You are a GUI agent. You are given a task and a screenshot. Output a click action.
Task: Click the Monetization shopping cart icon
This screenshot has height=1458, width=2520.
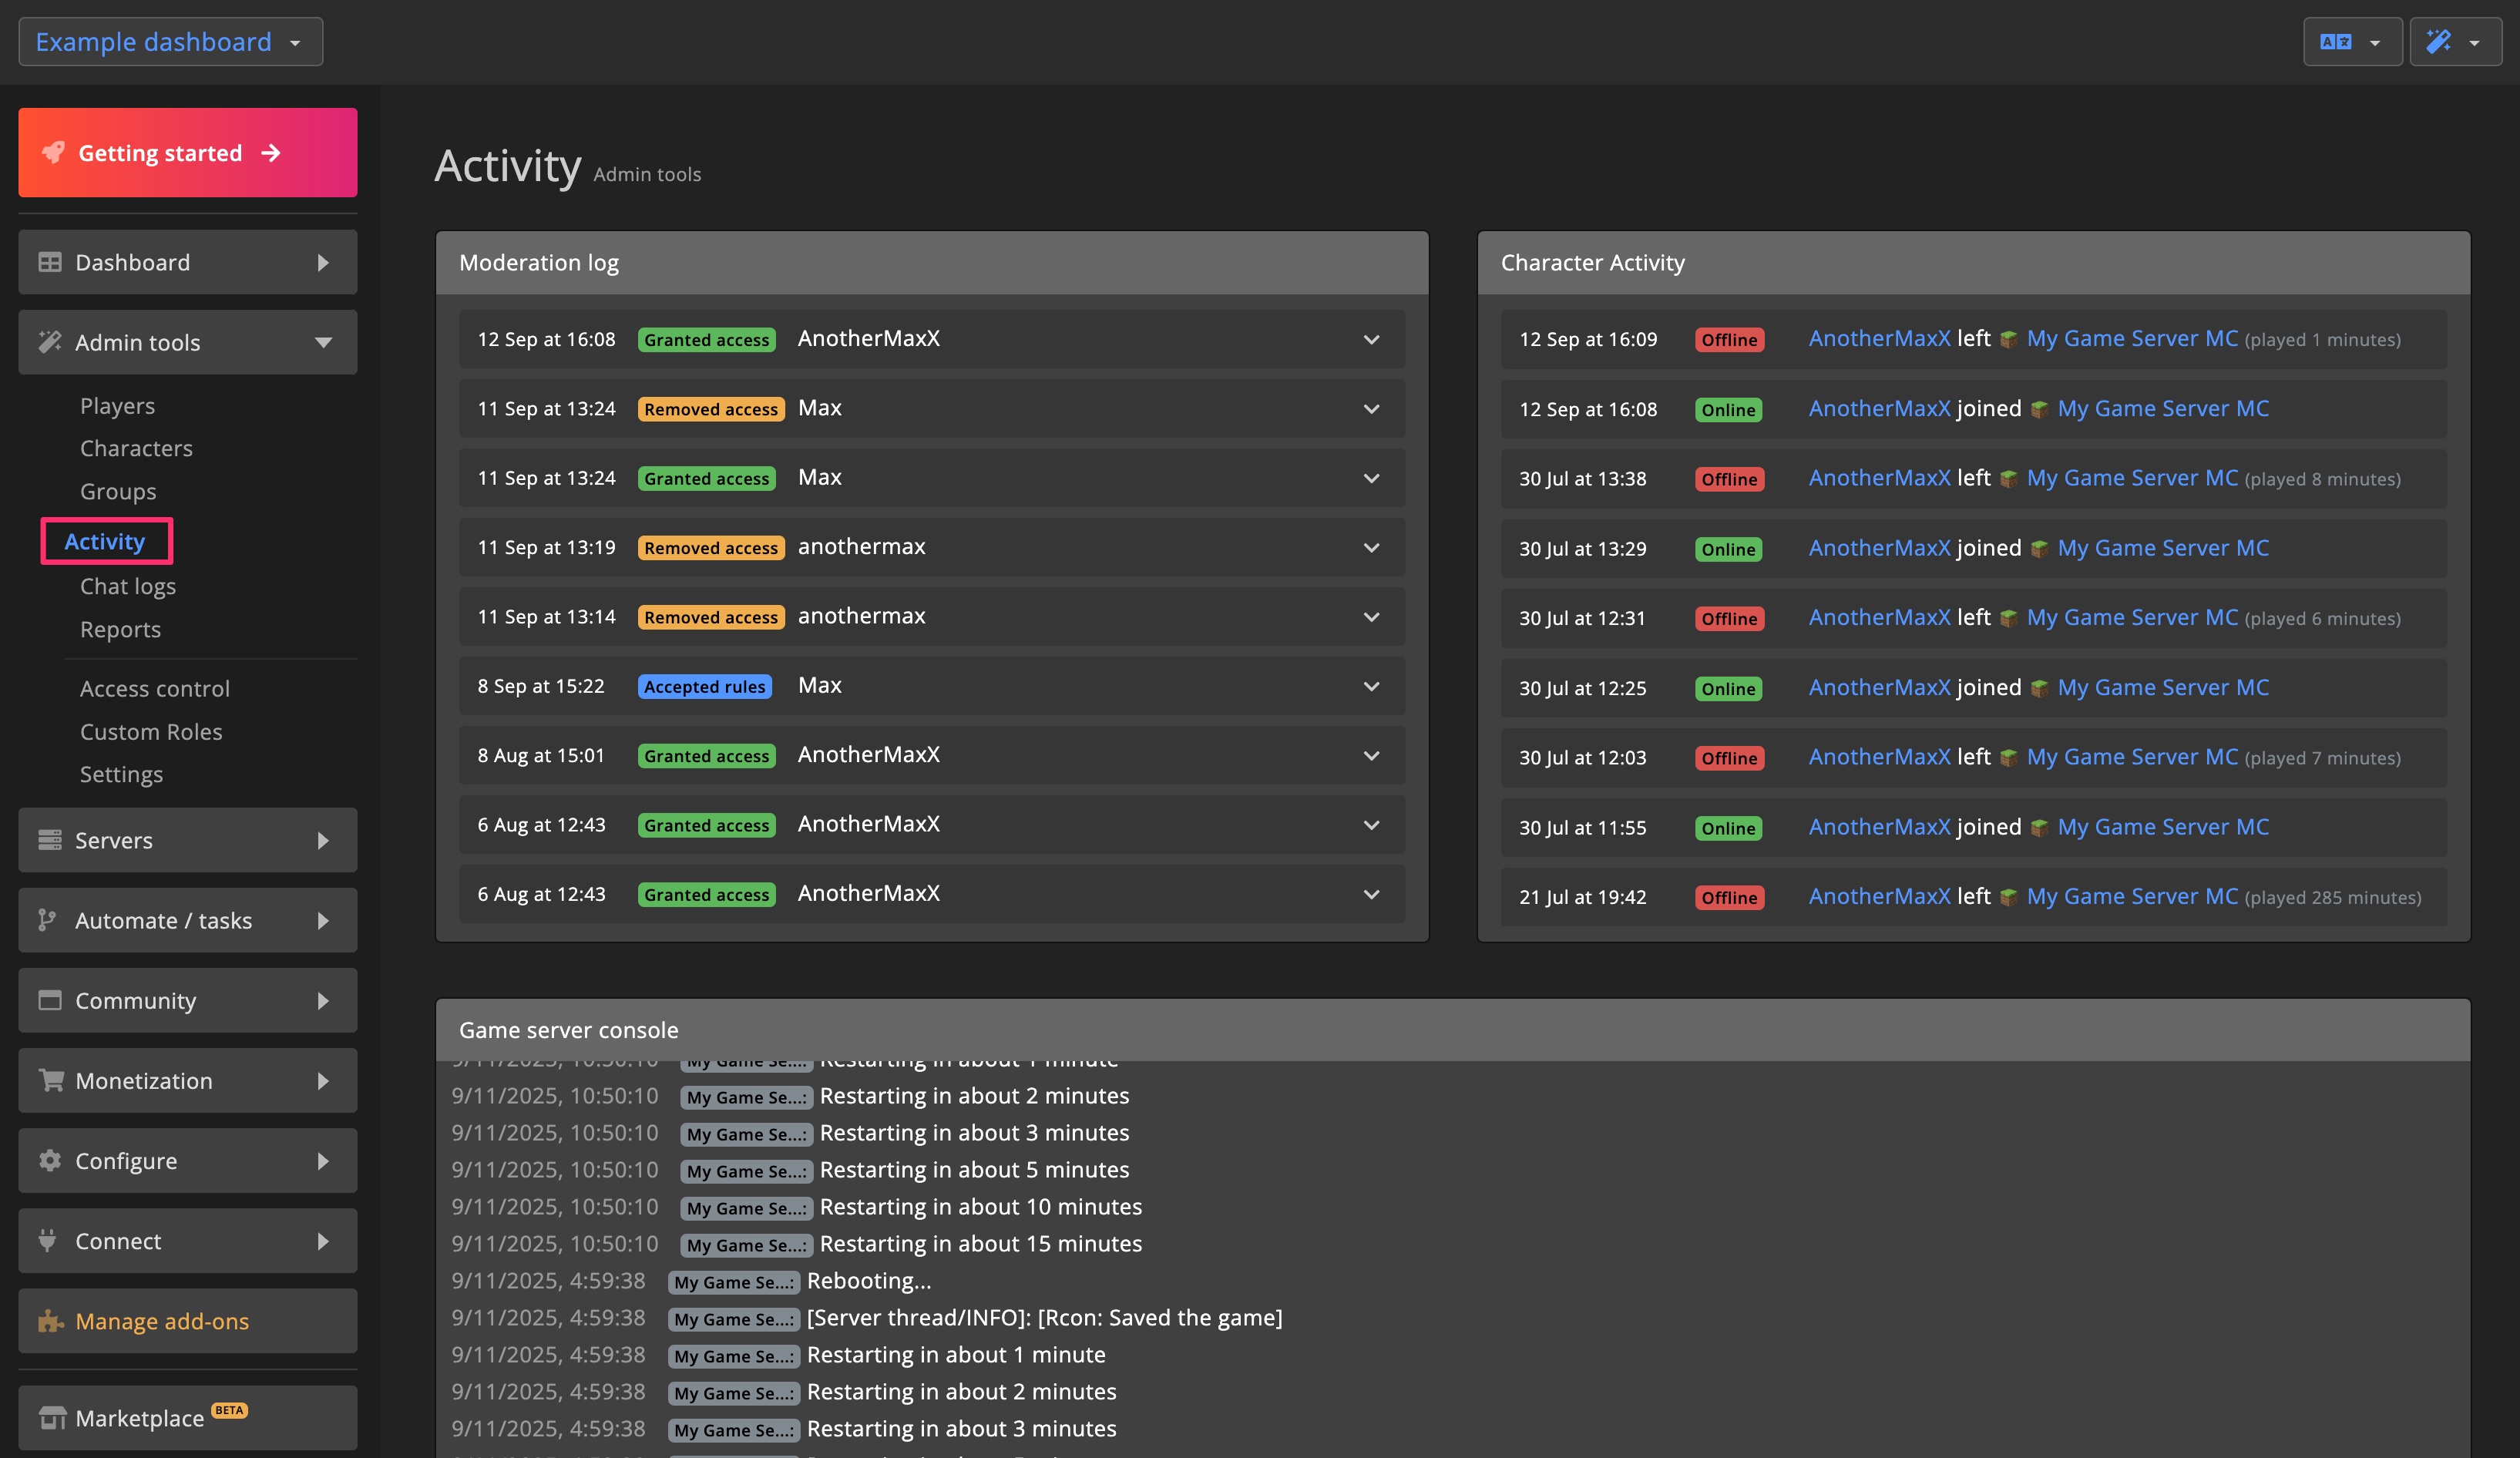point(50,1080)
